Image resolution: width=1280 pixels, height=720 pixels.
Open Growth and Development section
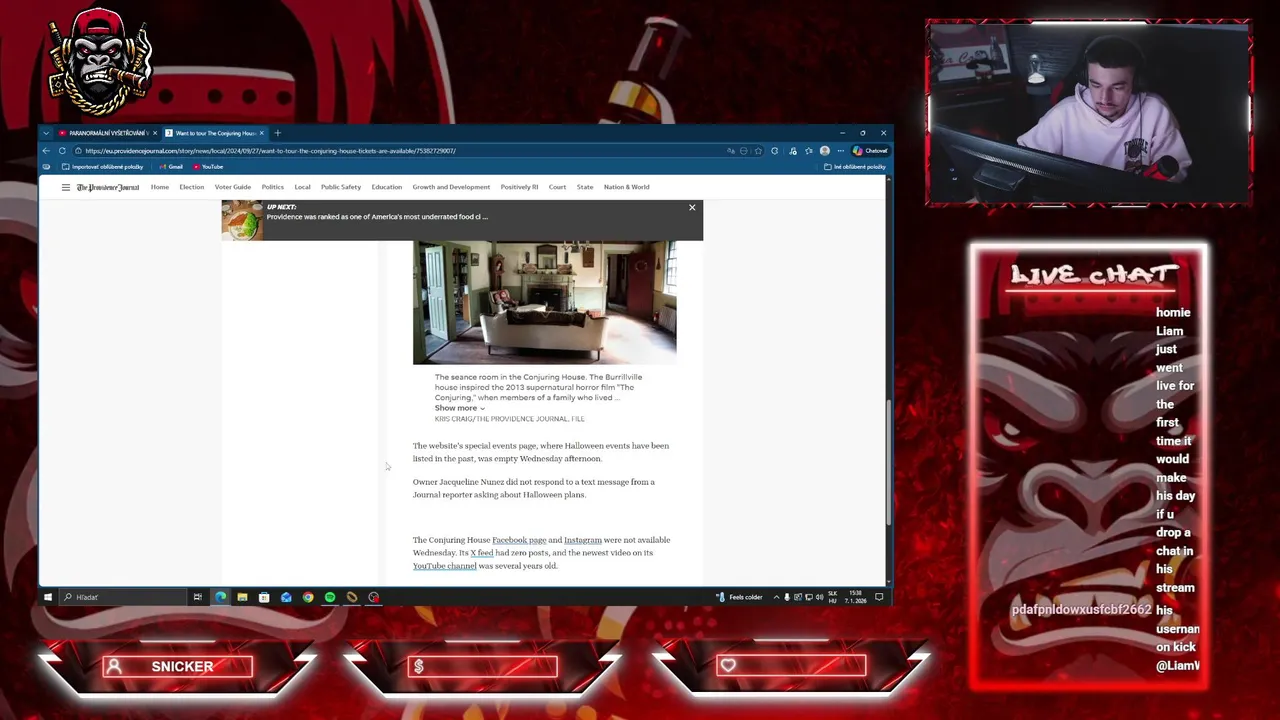coord(451,187)
